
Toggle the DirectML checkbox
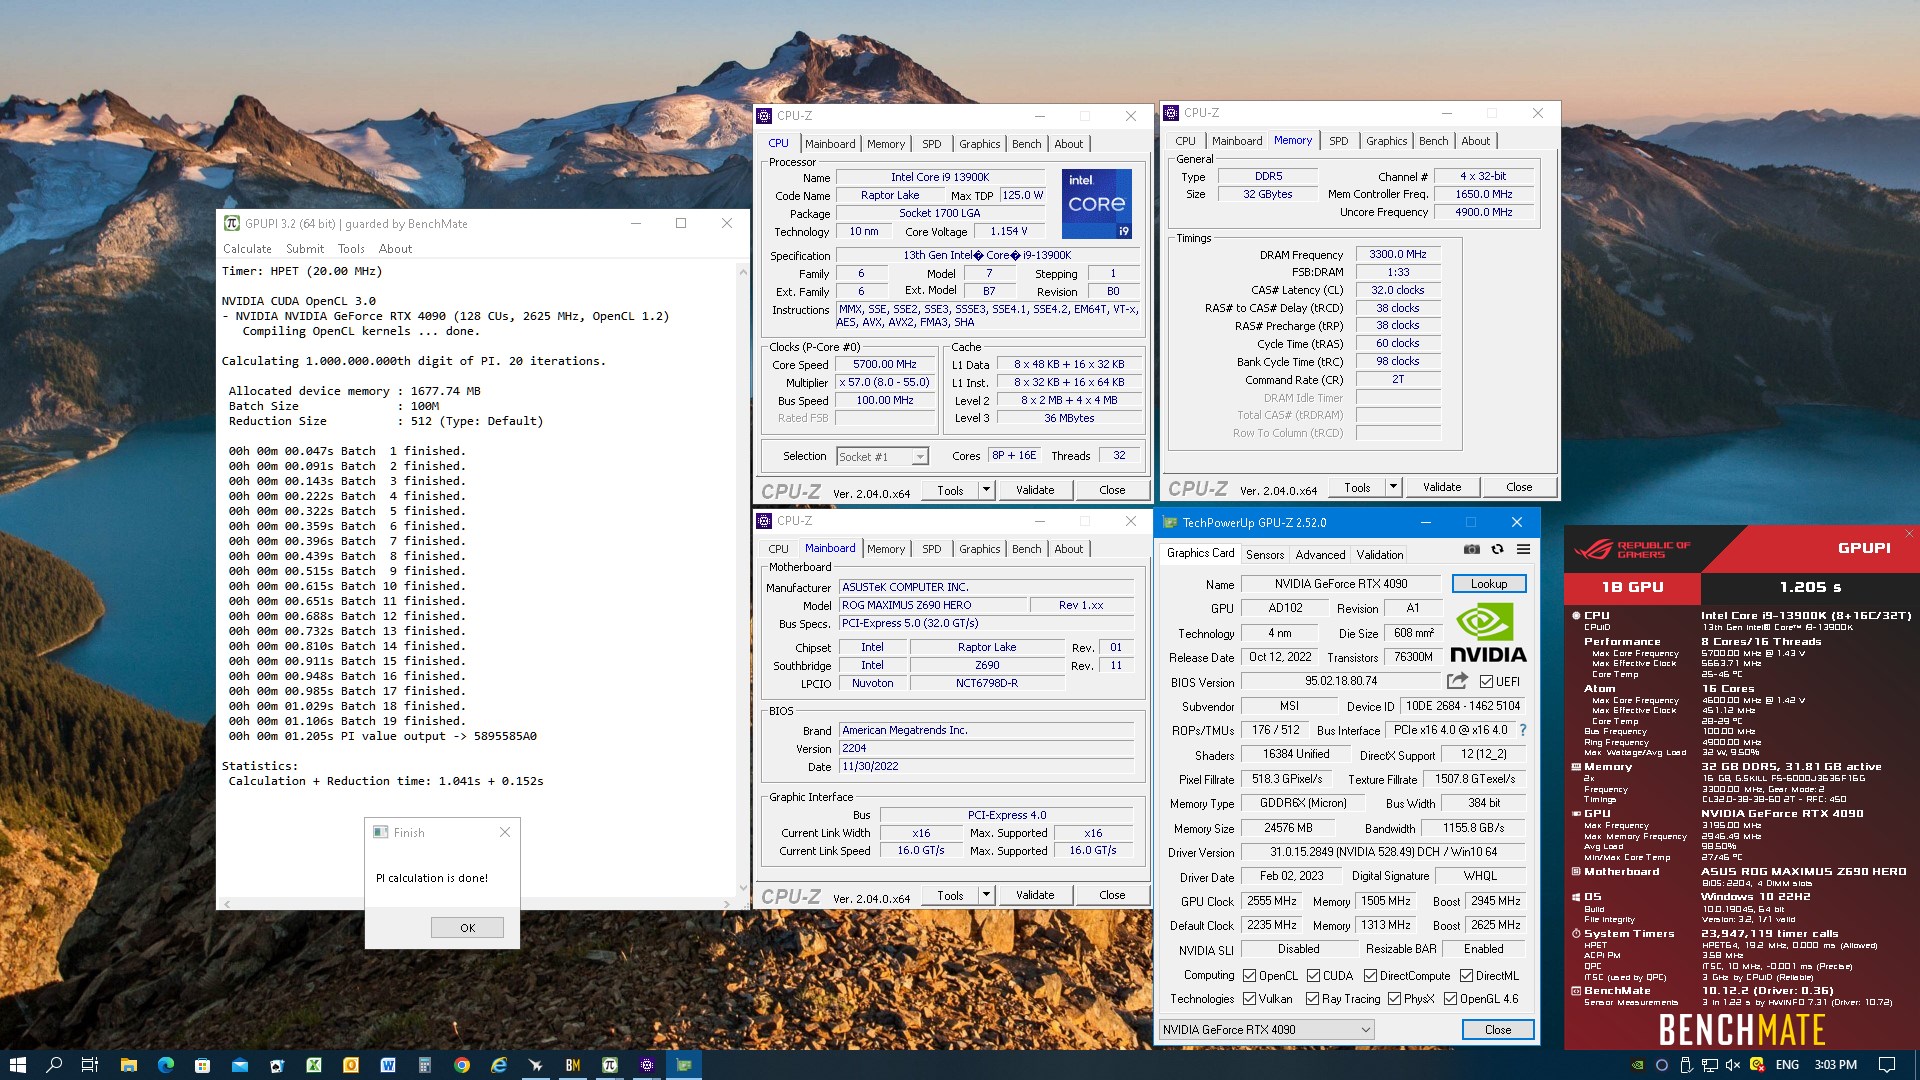pyautogui.click(x=1466, y=976)
